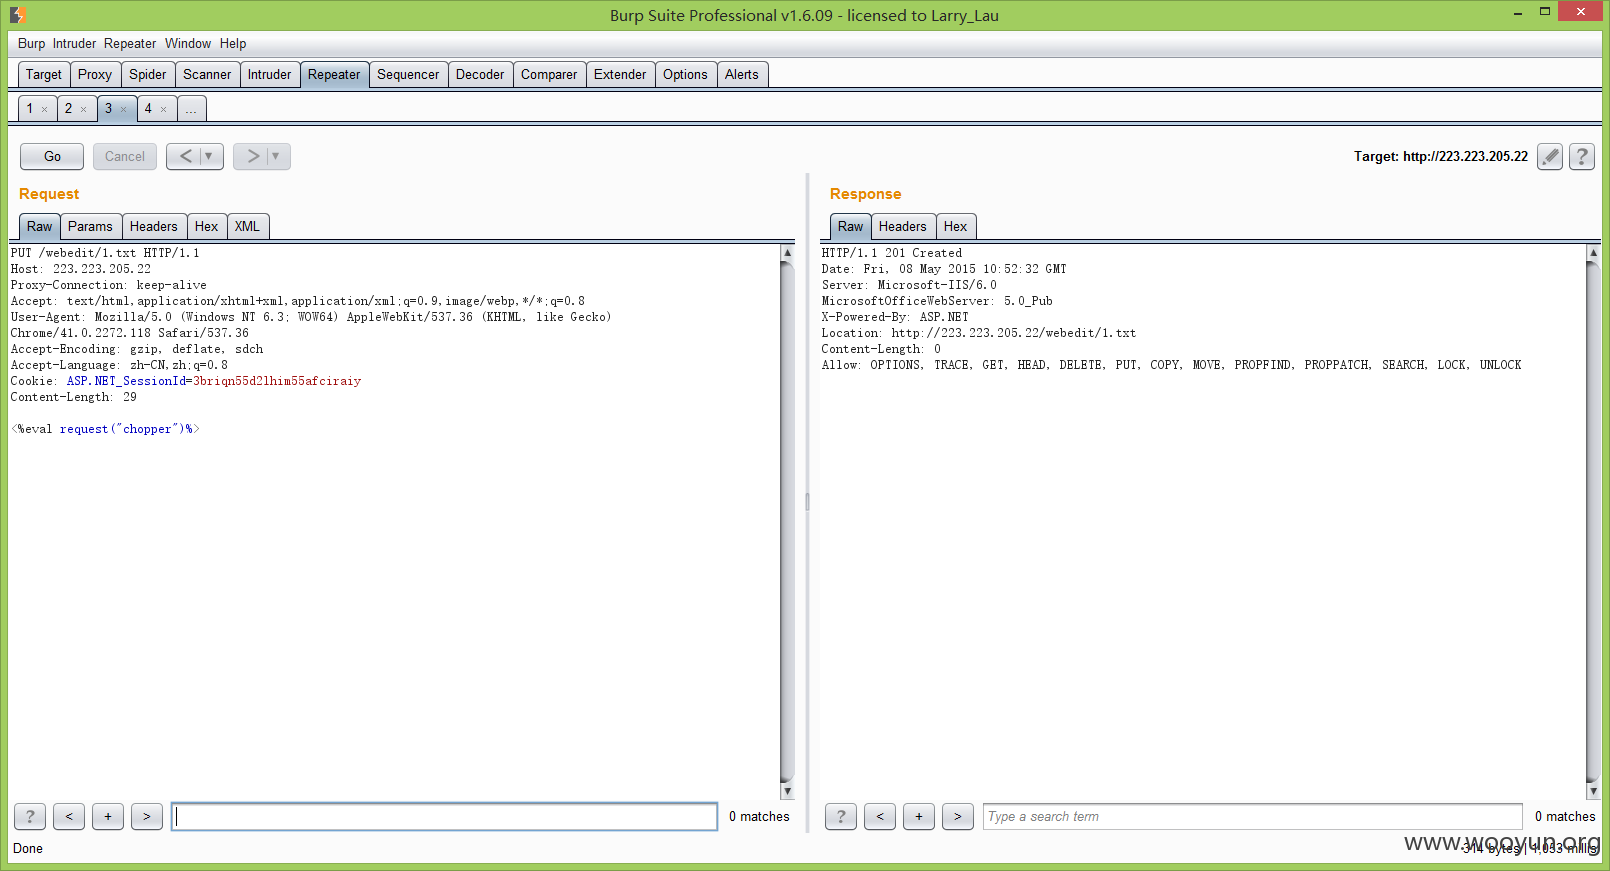The width and height of the screenshot is (1610, 871).
Task: Close Repeater tab 3
Action: click(x=124, y=110)
